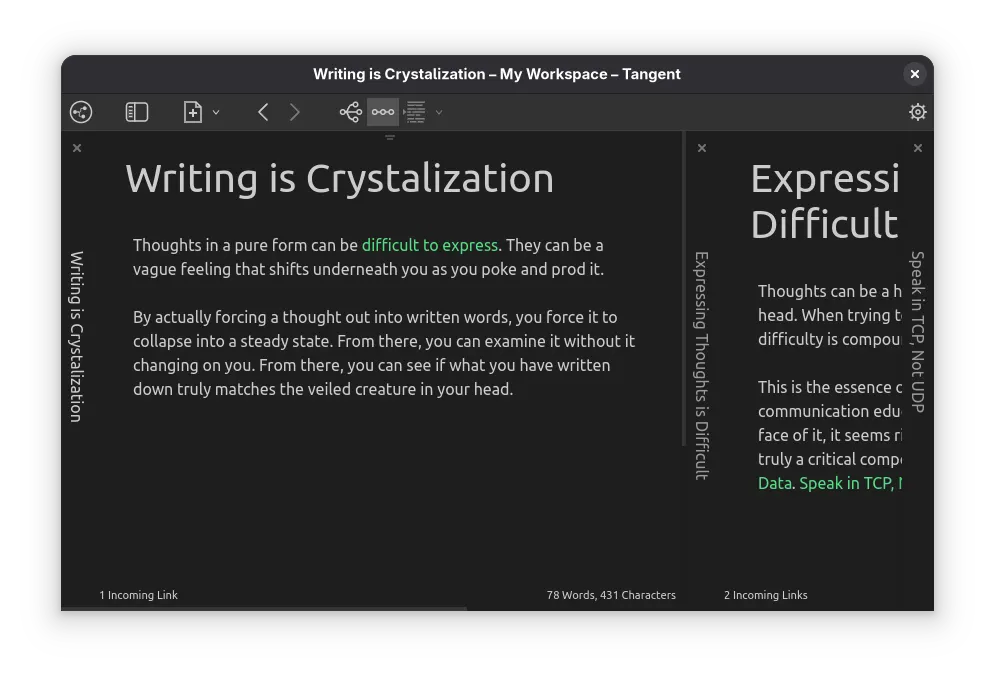Select the vertical "Writing is Crystalization" panel title
The image size is (995, 678).
pyautogui.click(x=77, y=336)
